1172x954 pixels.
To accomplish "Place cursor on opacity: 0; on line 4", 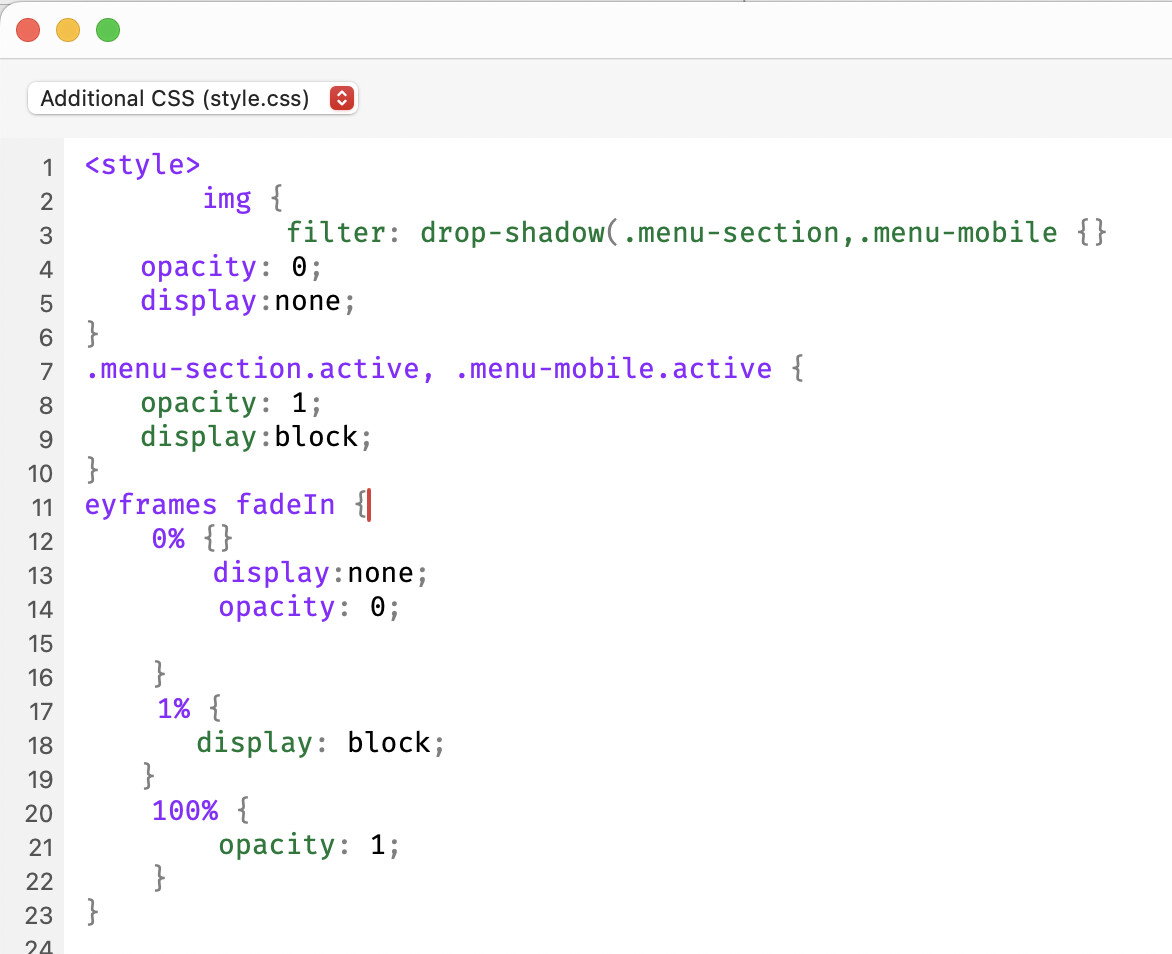I will pyautogui.click(x=234, y=267).
